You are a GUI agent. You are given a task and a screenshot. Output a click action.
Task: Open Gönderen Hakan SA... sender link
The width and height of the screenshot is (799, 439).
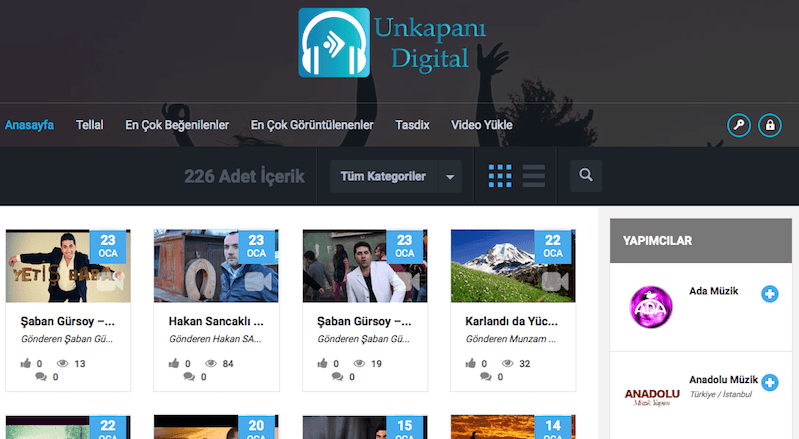(x=215, y=339)
